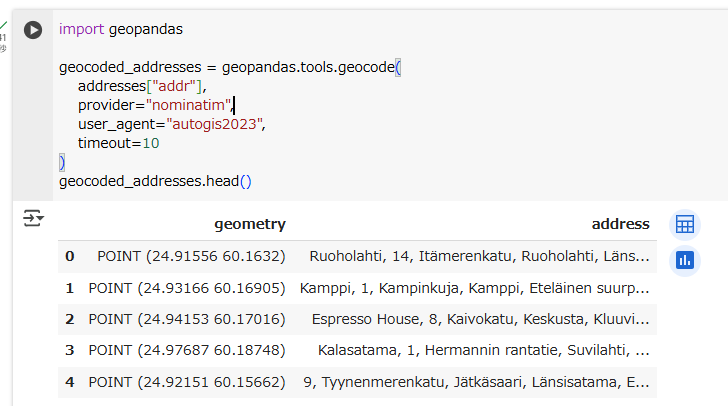This screenshot has width=728, height=406.
Task: Click the timeout=10 code line
Action: pos(118,143)
